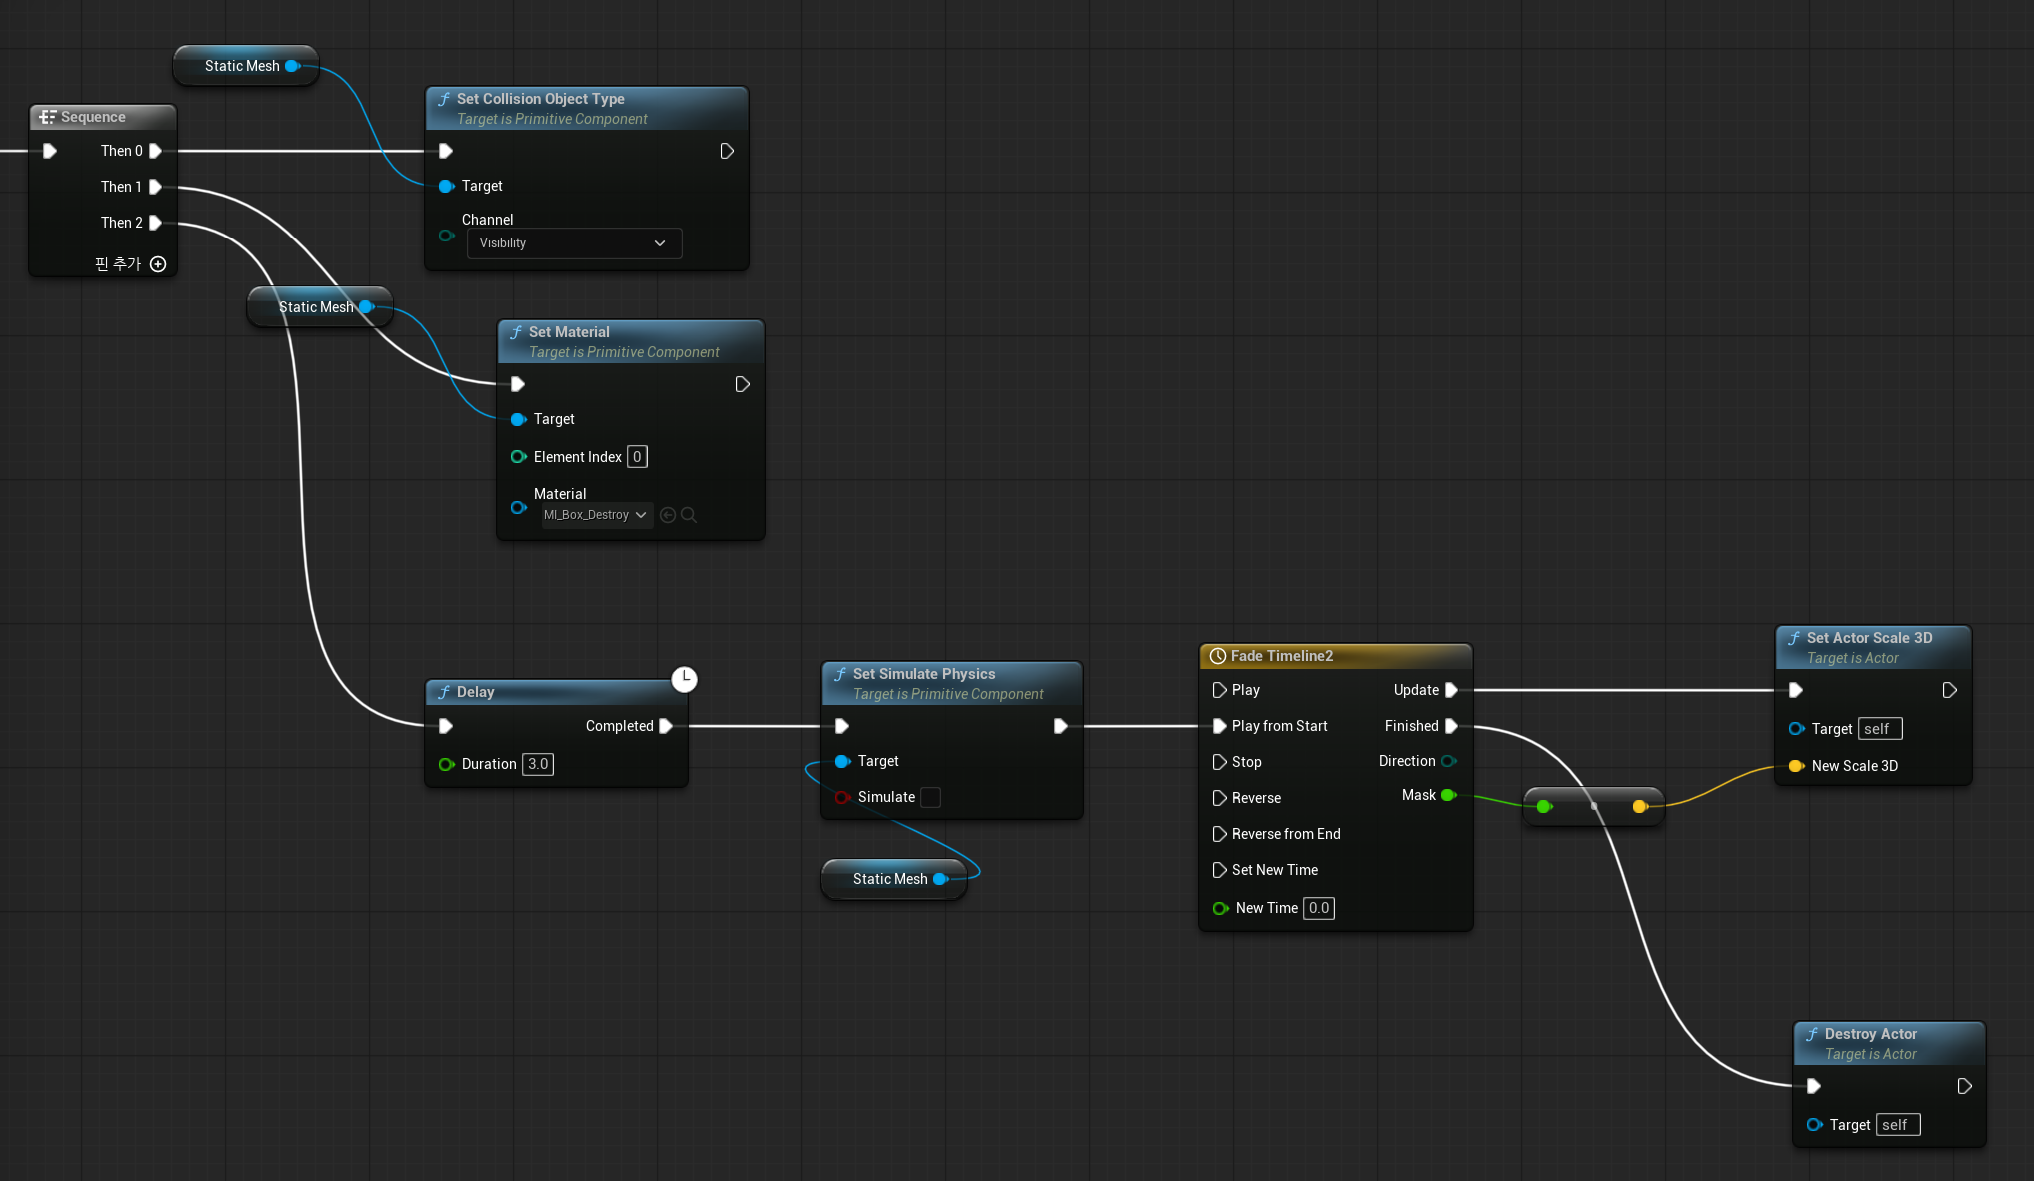
Task: Click browse magnifier icon beside MI_Box_Destroy
Action: [689, 515]
